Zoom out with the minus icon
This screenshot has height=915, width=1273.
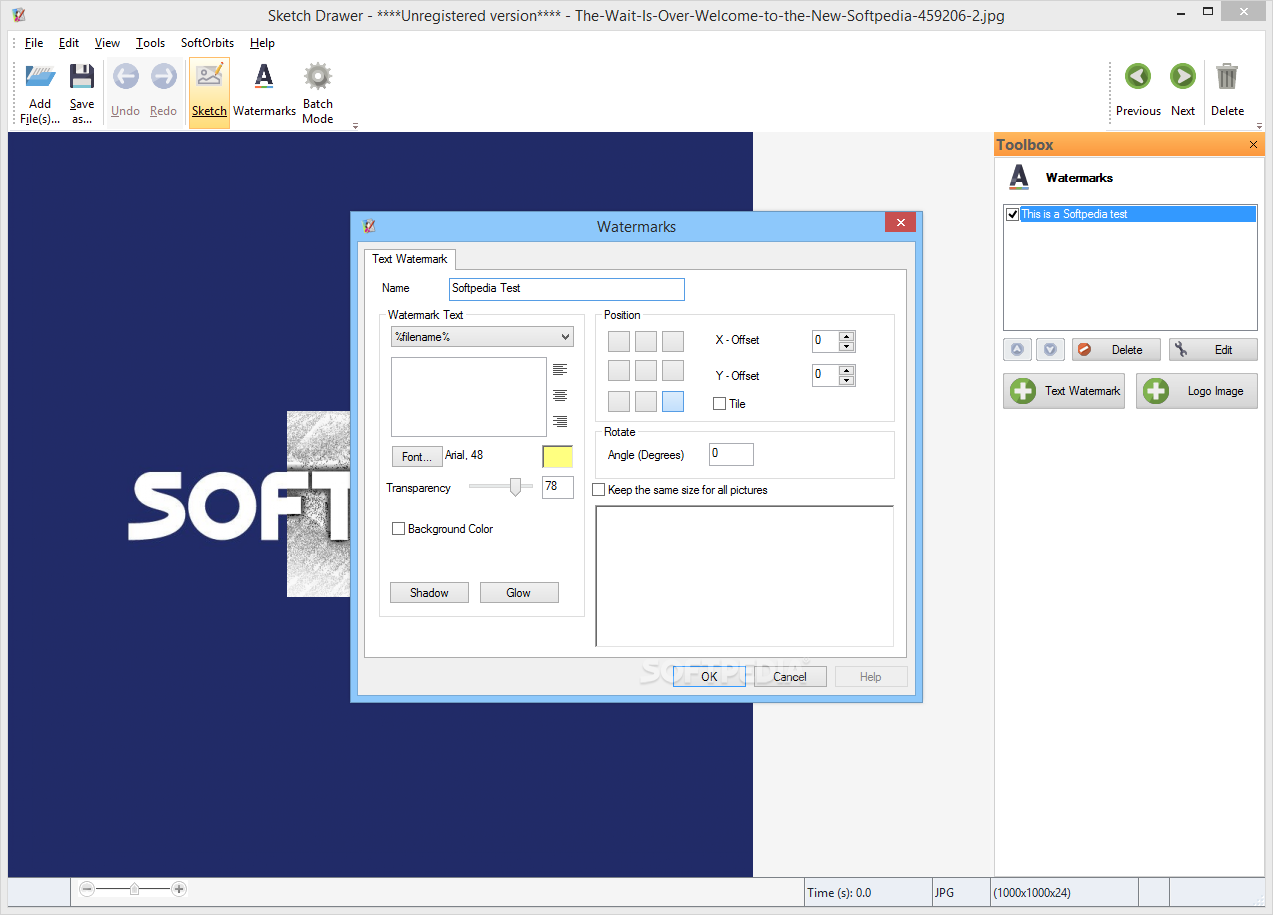(87, 888)
